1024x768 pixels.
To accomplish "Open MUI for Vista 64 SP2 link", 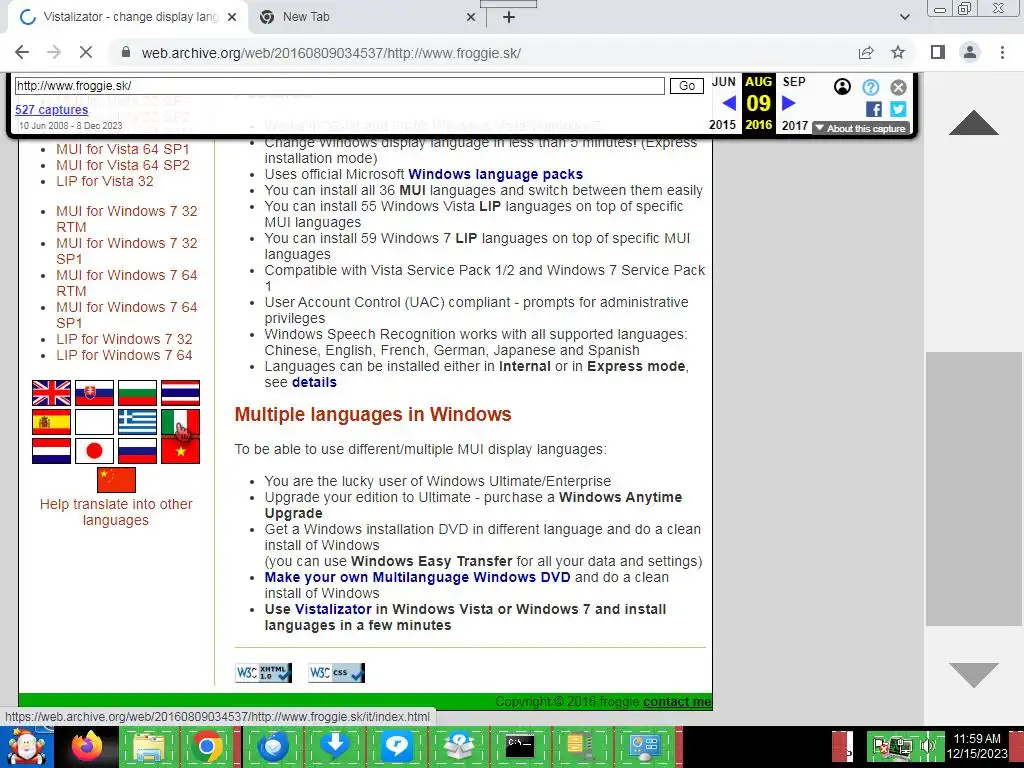I will click(123, 165).
